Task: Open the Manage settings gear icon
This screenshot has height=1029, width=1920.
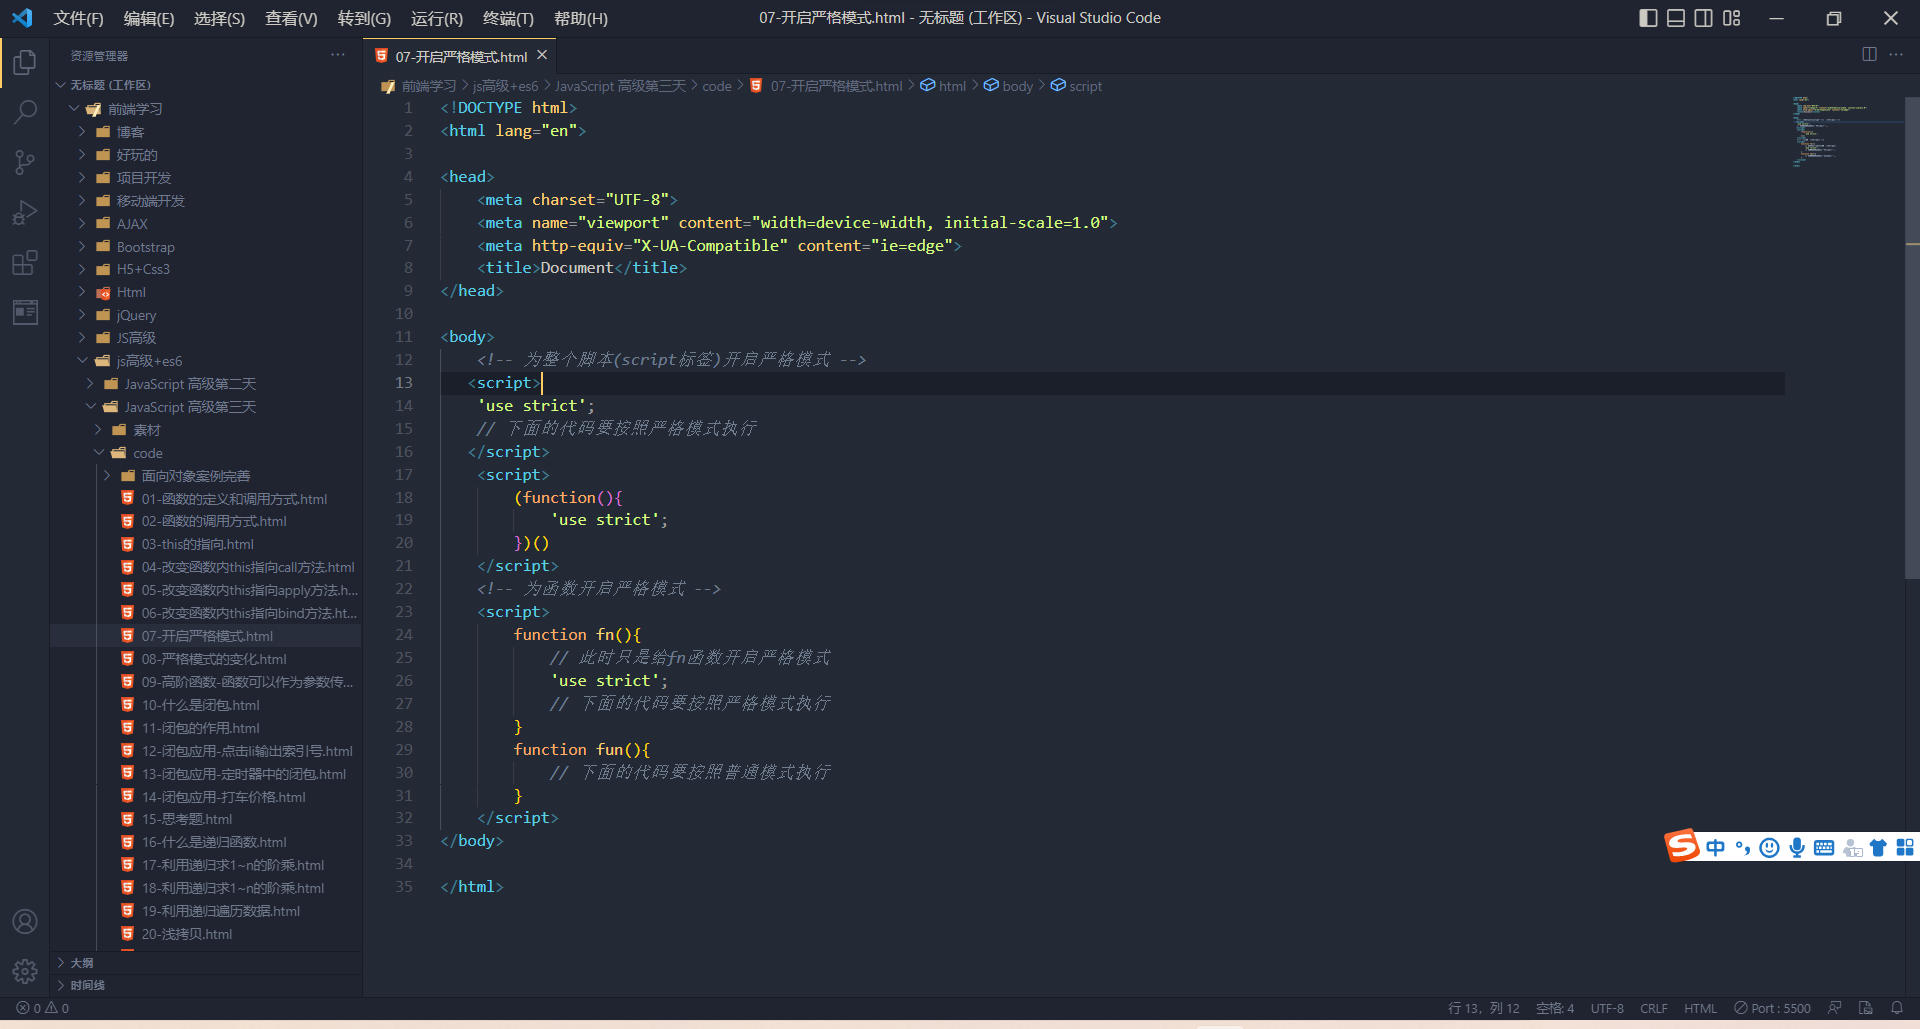Action: [x=24, y=971]
